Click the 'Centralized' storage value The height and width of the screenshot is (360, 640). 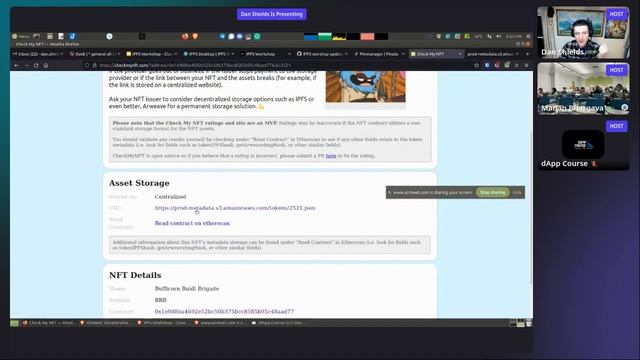point(170,197)
